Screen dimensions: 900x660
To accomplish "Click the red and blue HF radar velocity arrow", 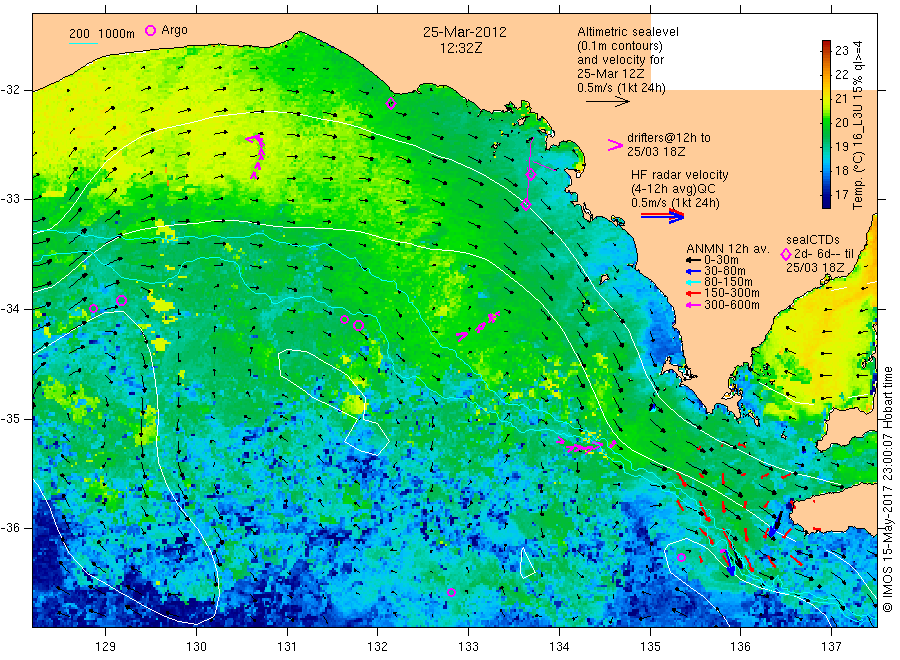I will tap(662, 216).
